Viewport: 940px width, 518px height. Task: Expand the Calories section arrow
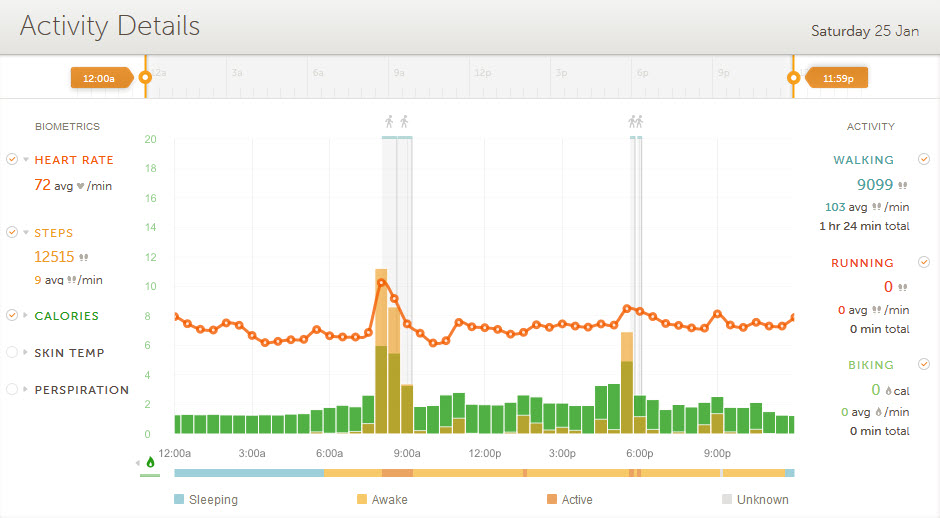[26, 316]
